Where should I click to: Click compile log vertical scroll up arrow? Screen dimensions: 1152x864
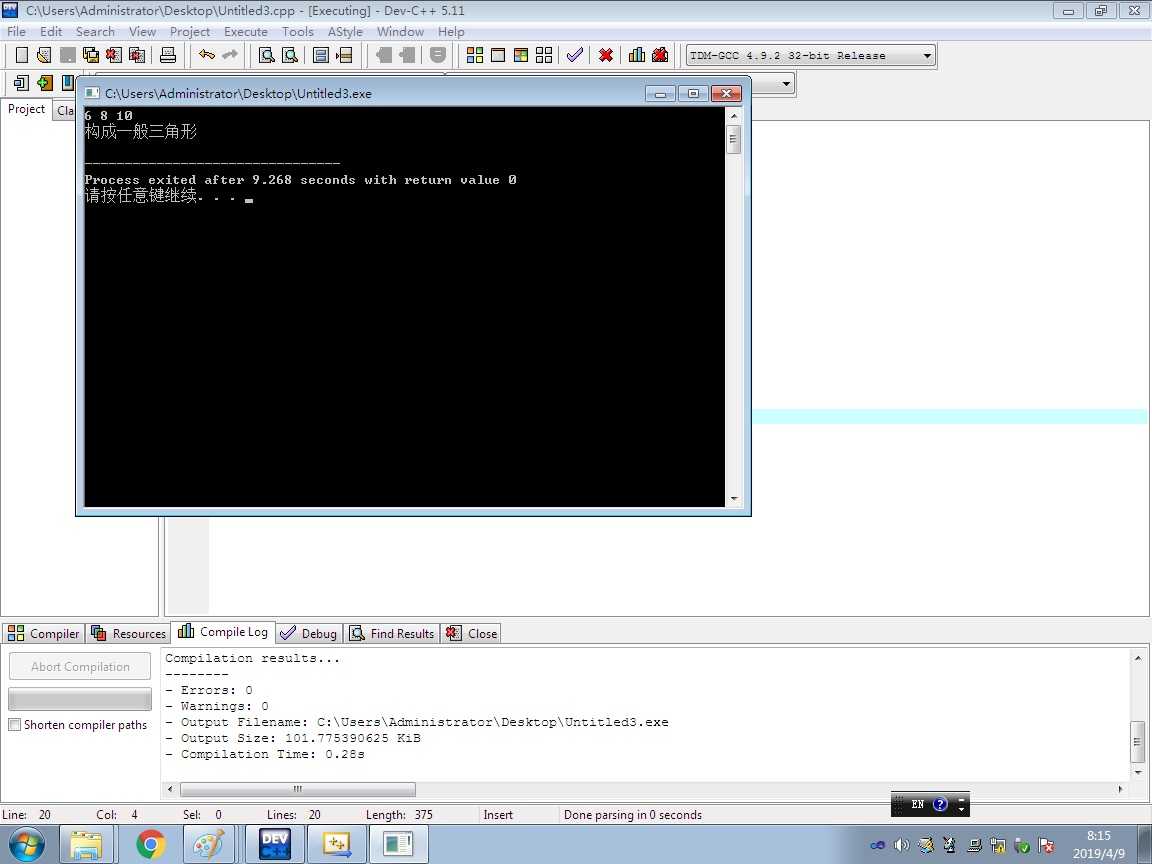pyautogui.click(x=1137, y=658)
